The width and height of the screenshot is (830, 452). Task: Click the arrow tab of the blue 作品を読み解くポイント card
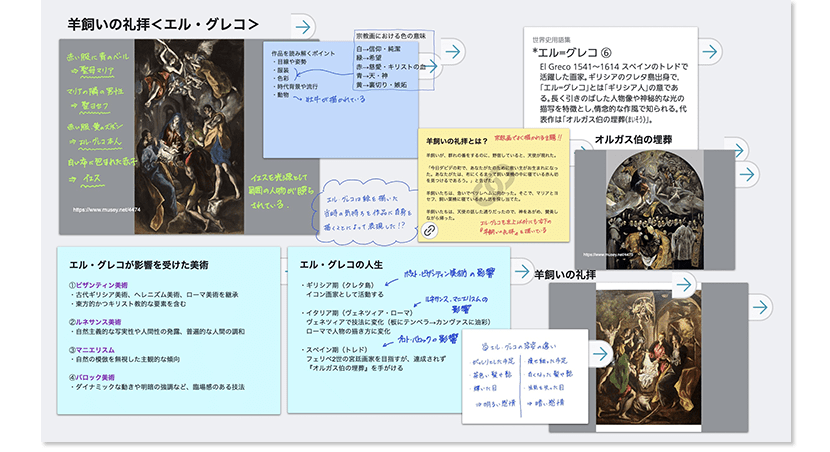432,66
